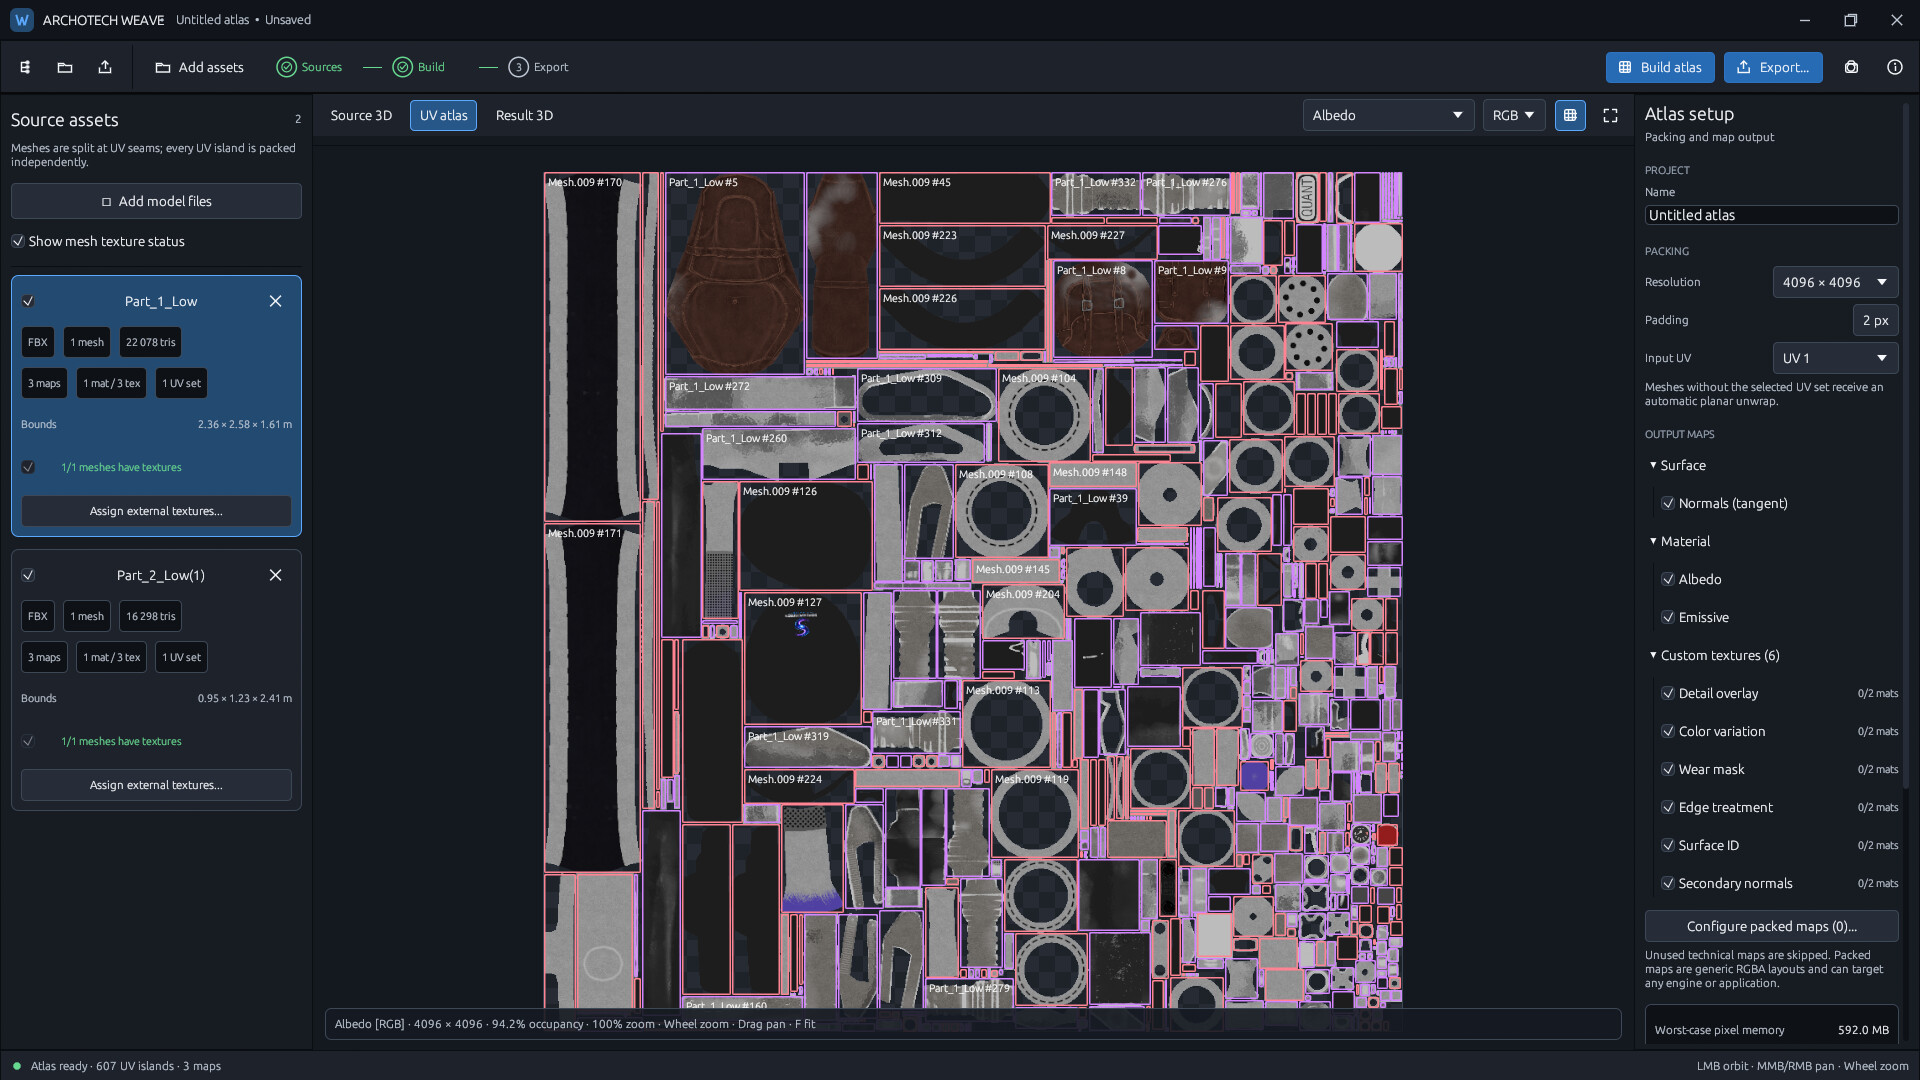1920x1080 pixels.
Task: Uncheck Wear mask custom texture
Action: pos(1668,769)
